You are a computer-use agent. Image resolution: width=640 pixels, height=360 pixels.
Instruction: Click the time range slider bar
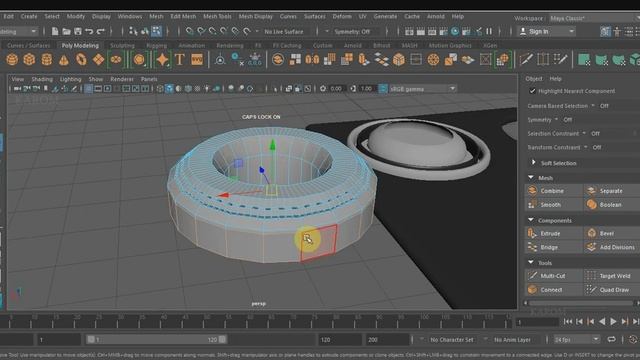coord(156,340)
